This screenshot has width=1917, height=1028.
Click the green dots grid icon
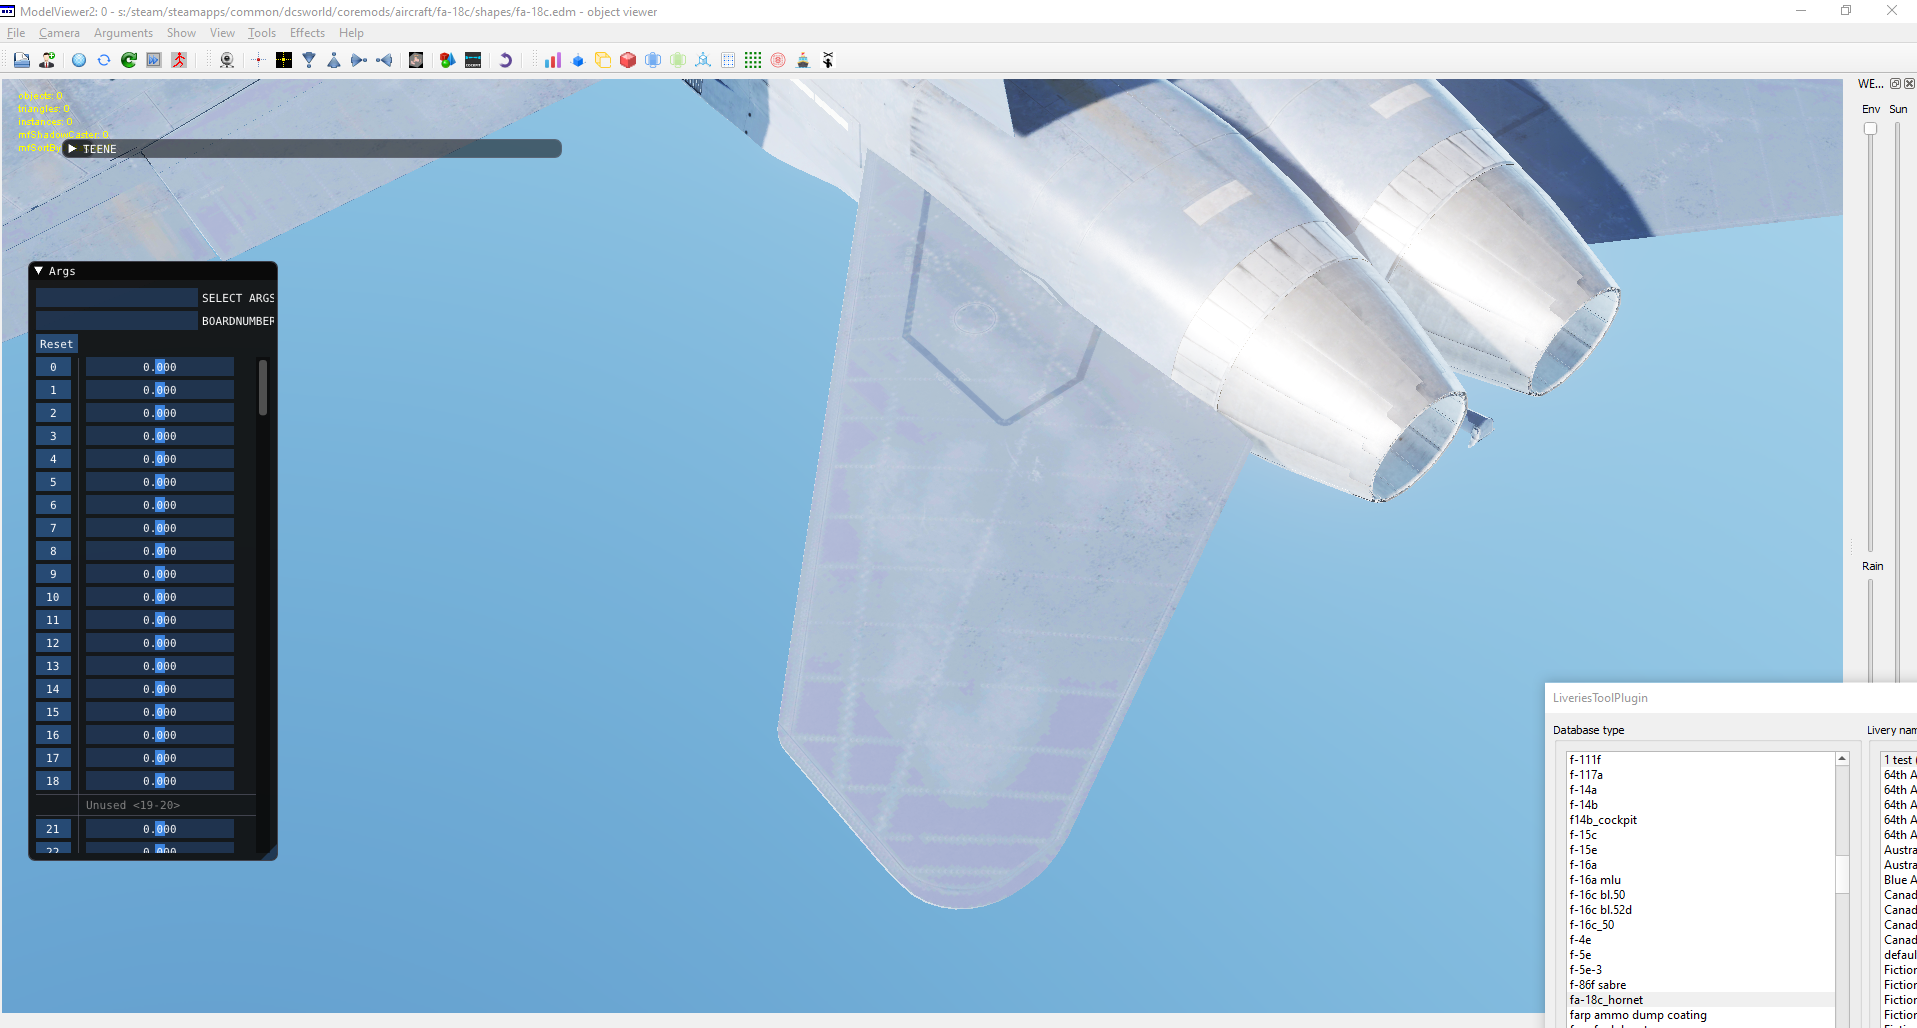753,60
